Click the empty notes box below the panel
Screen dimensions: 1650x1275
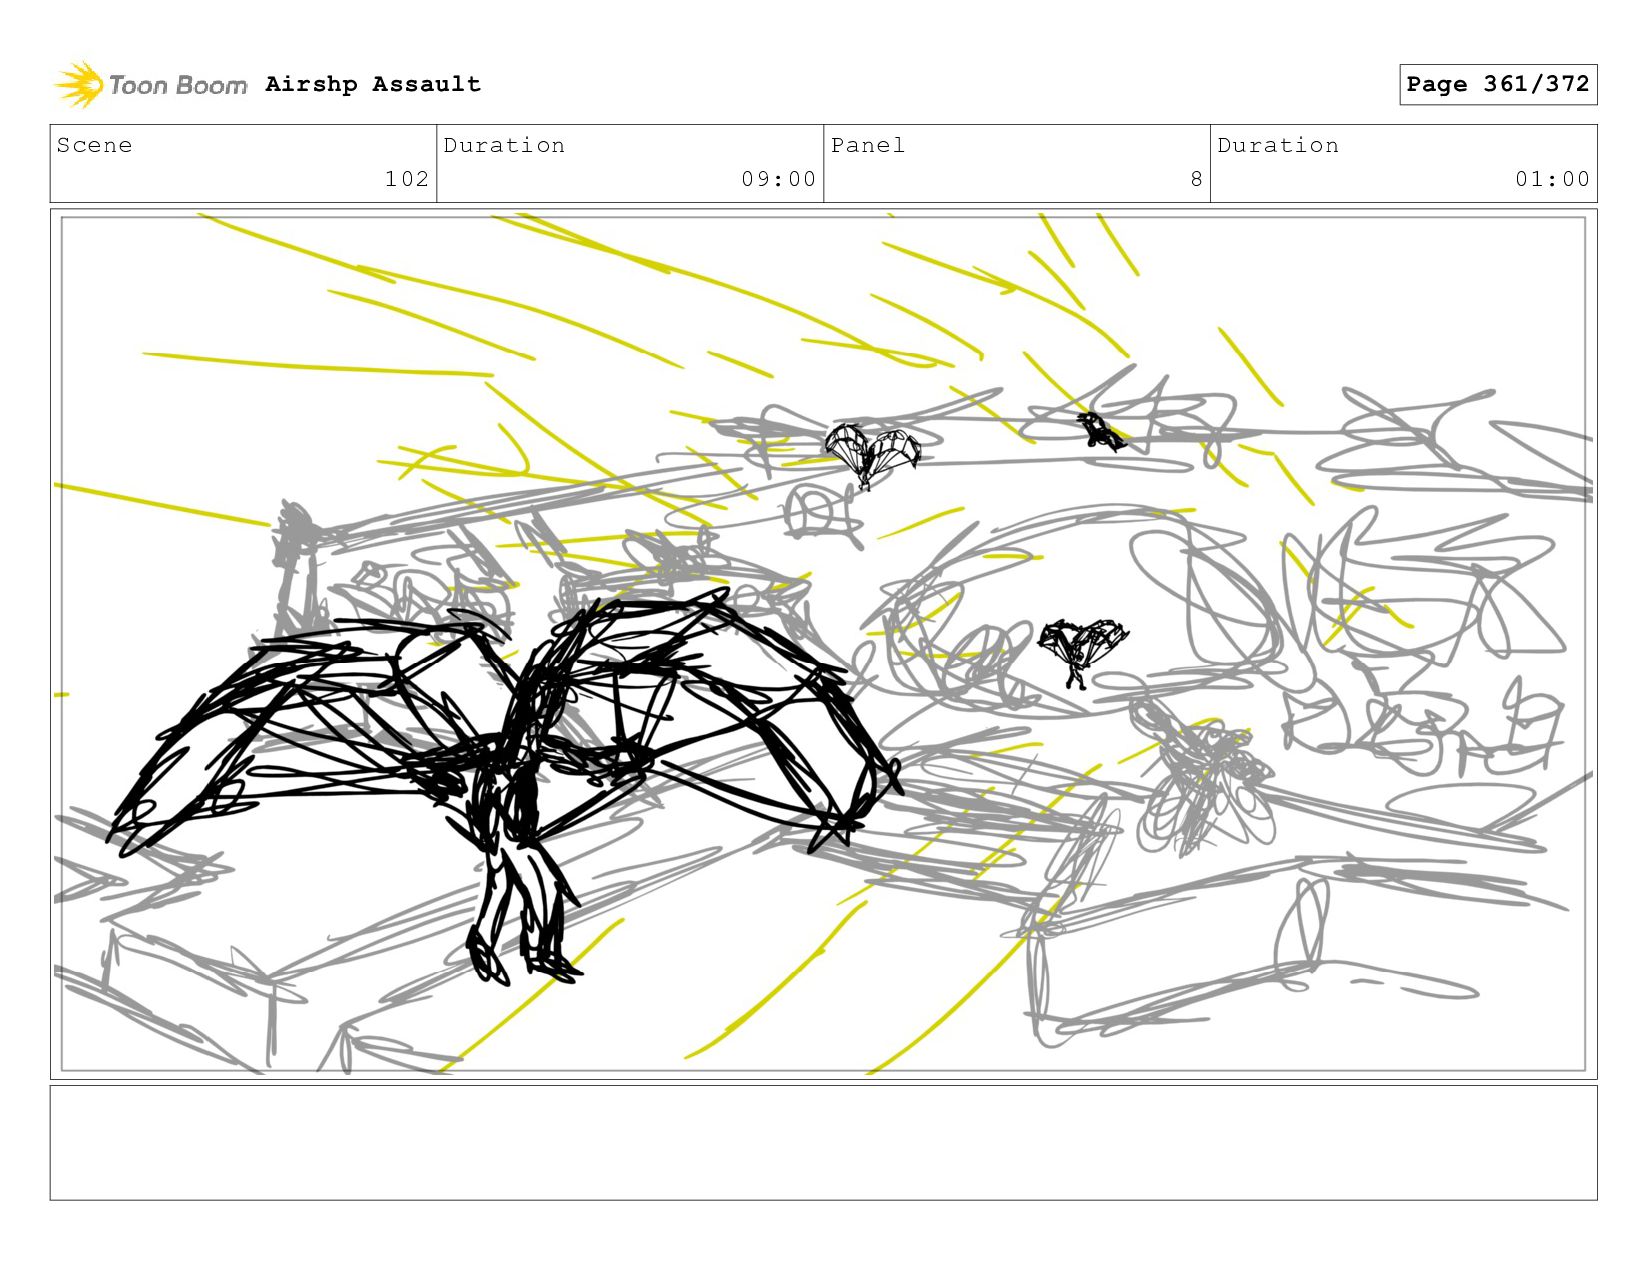pyautogui.click(x=823, y=1142)
